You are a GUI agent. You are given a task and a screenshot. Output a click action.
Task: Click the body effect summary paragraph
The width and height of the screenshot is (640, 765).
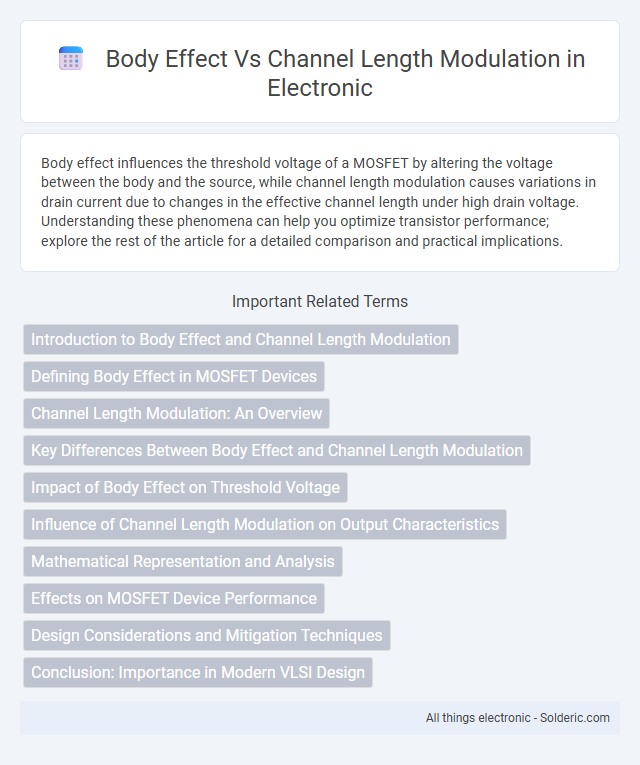click(x=319, y=202)
